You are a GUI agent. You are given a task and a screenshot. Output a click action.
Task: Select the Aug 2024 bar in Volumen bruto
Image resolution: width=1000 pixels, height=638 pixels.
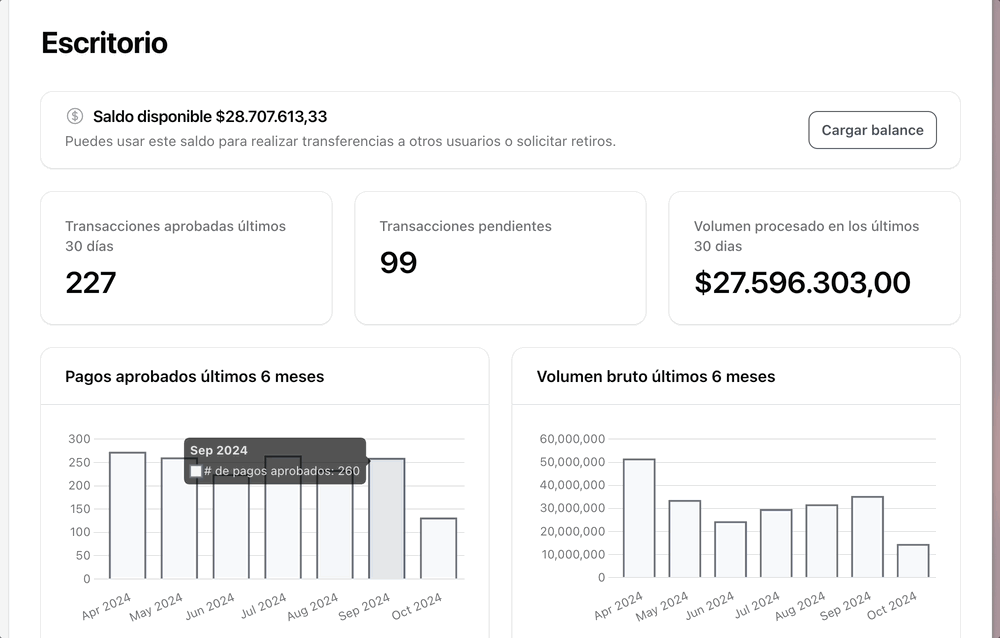tap(821, 541)
